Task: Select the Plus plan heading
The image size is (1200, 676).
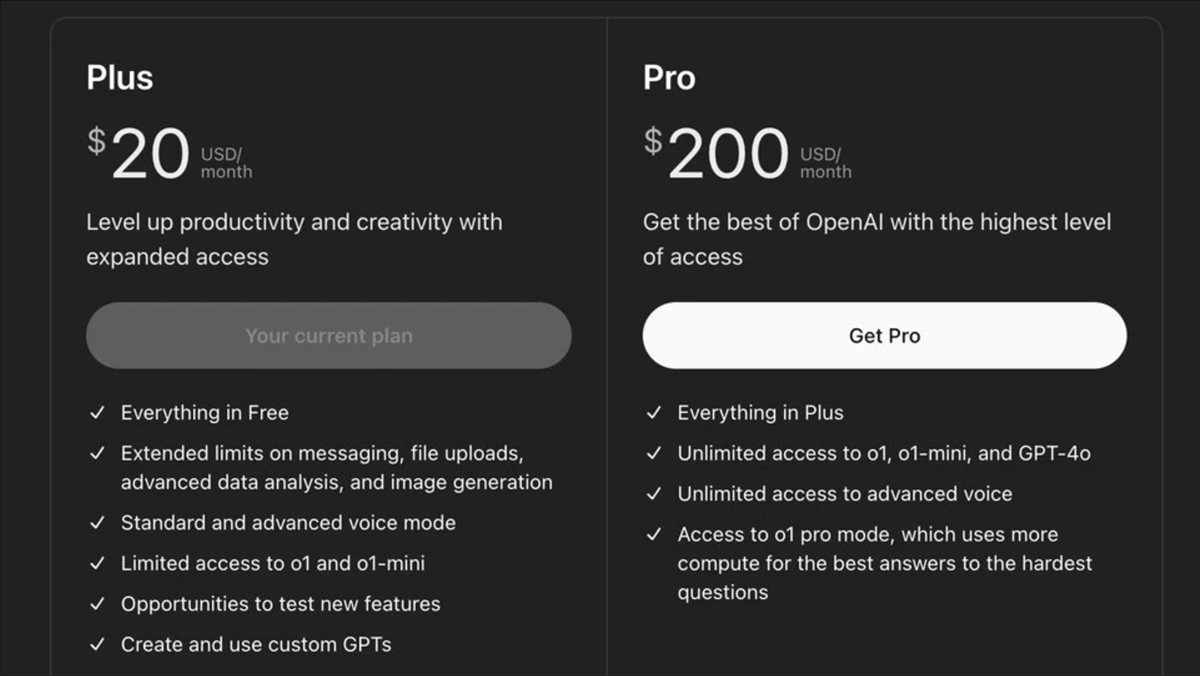Action: pos(120,78)
